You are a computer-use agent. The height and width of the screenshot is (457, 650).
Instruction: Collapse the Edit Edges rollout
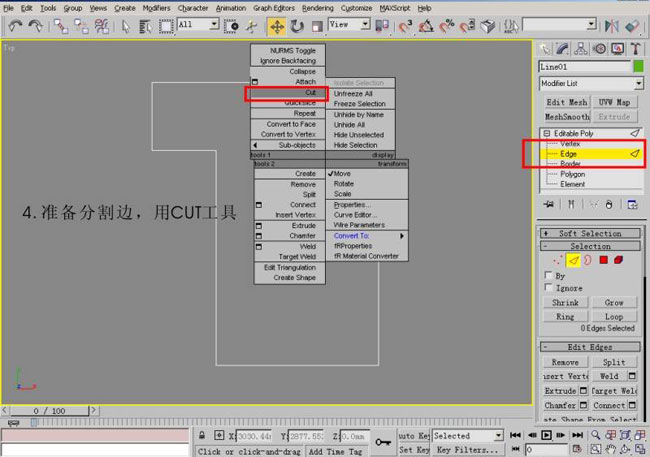tap(590, 347)
